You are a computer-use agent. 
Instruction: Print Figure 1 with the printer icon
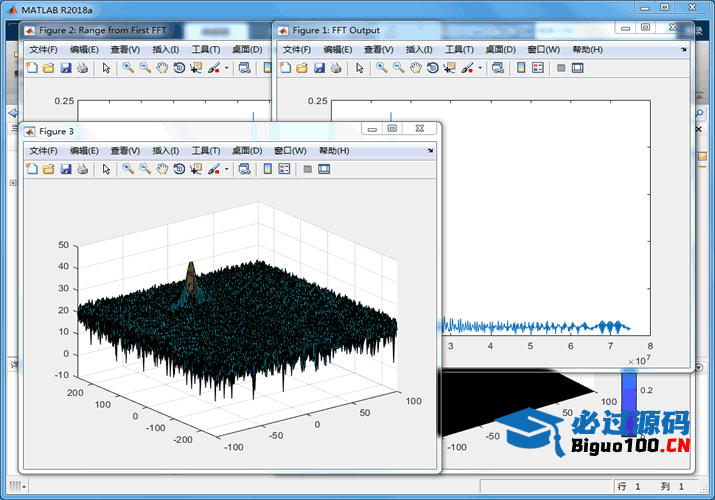(336, 68)
